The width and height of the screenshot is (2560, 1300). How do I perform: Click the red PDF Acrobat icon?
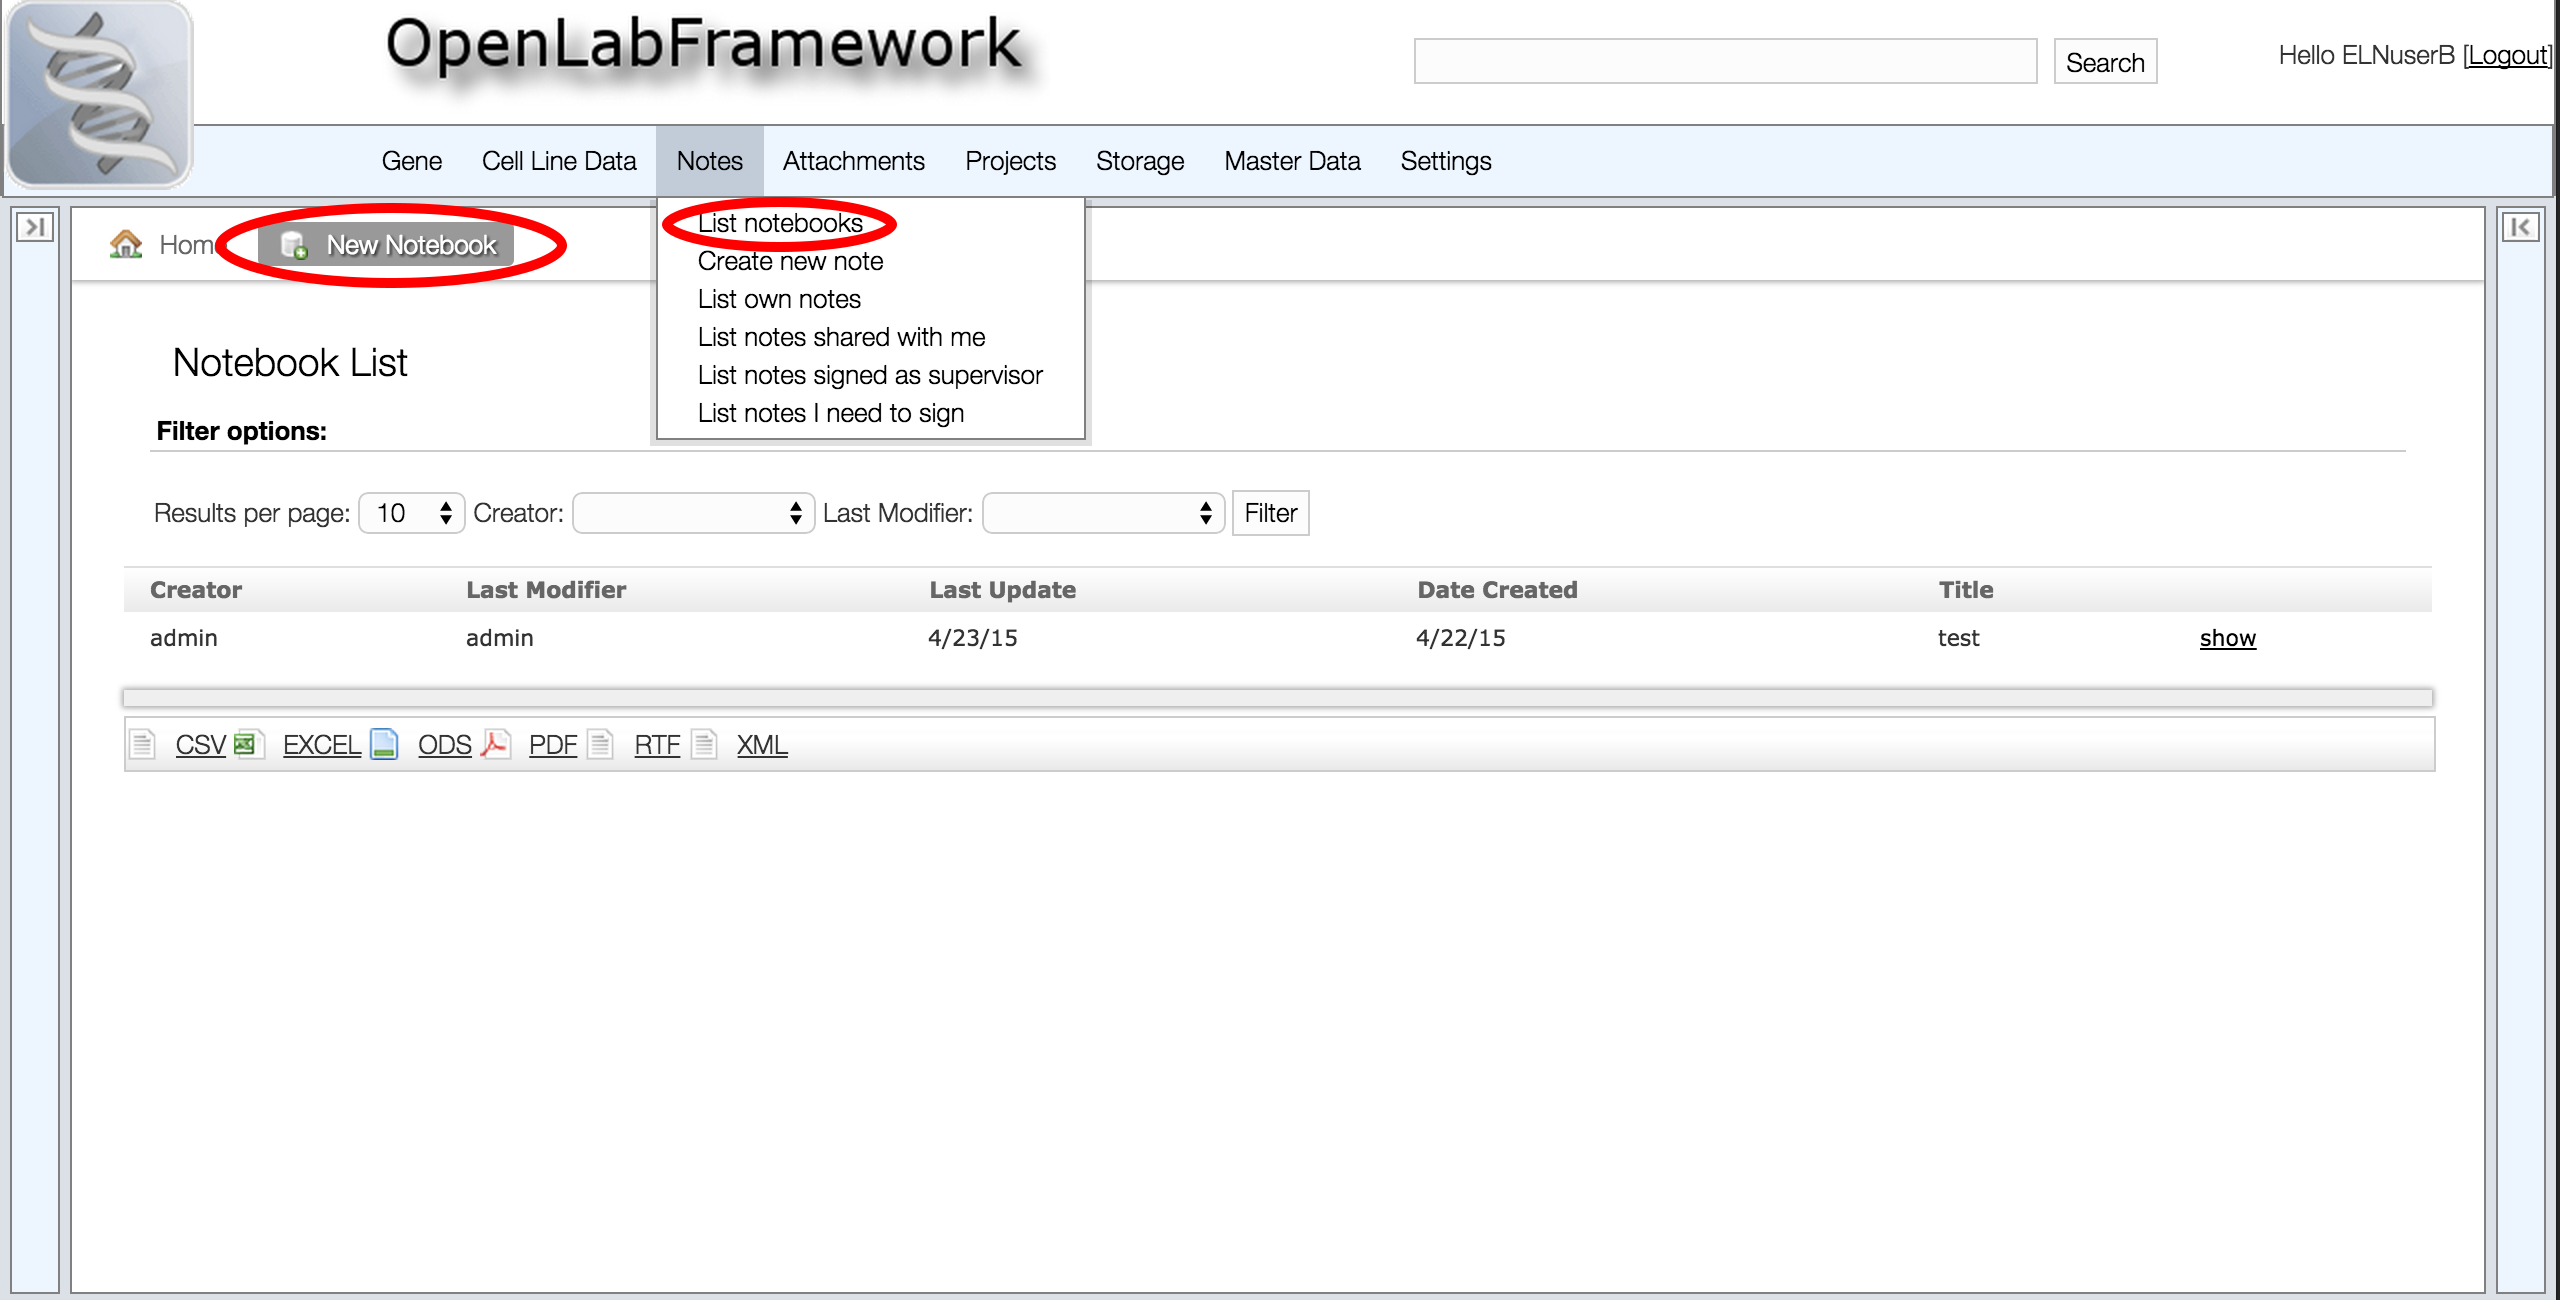pyautogui.click(x=495, y=744)
